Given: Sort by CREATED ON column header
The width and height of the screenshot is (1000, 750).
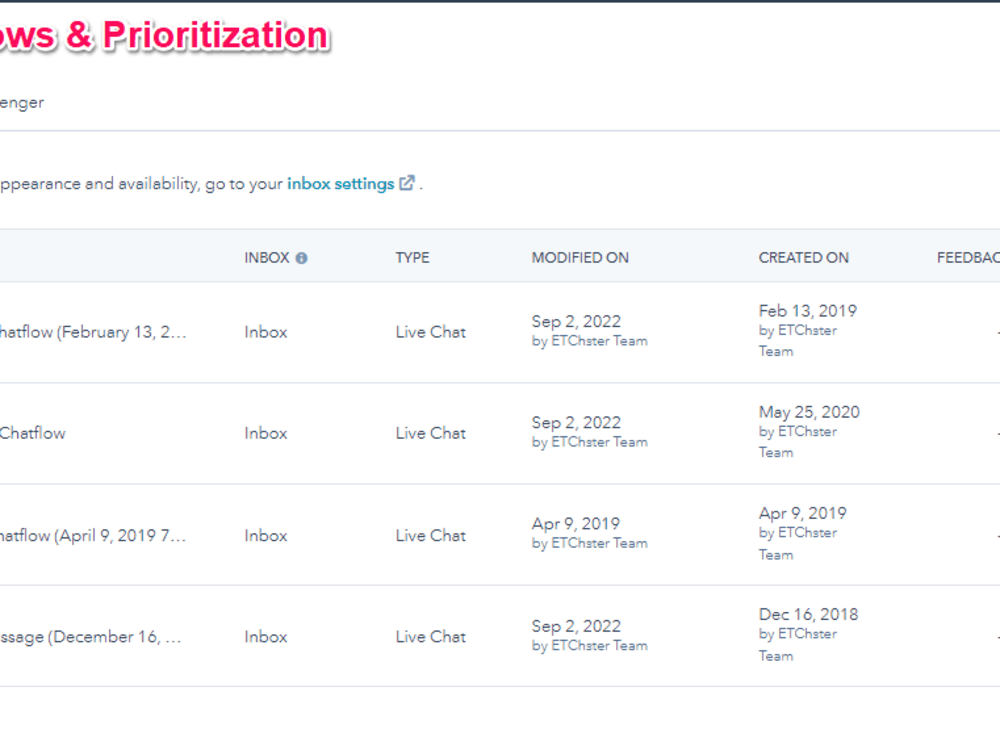Looking at the screenshot, I should [804, 258].
